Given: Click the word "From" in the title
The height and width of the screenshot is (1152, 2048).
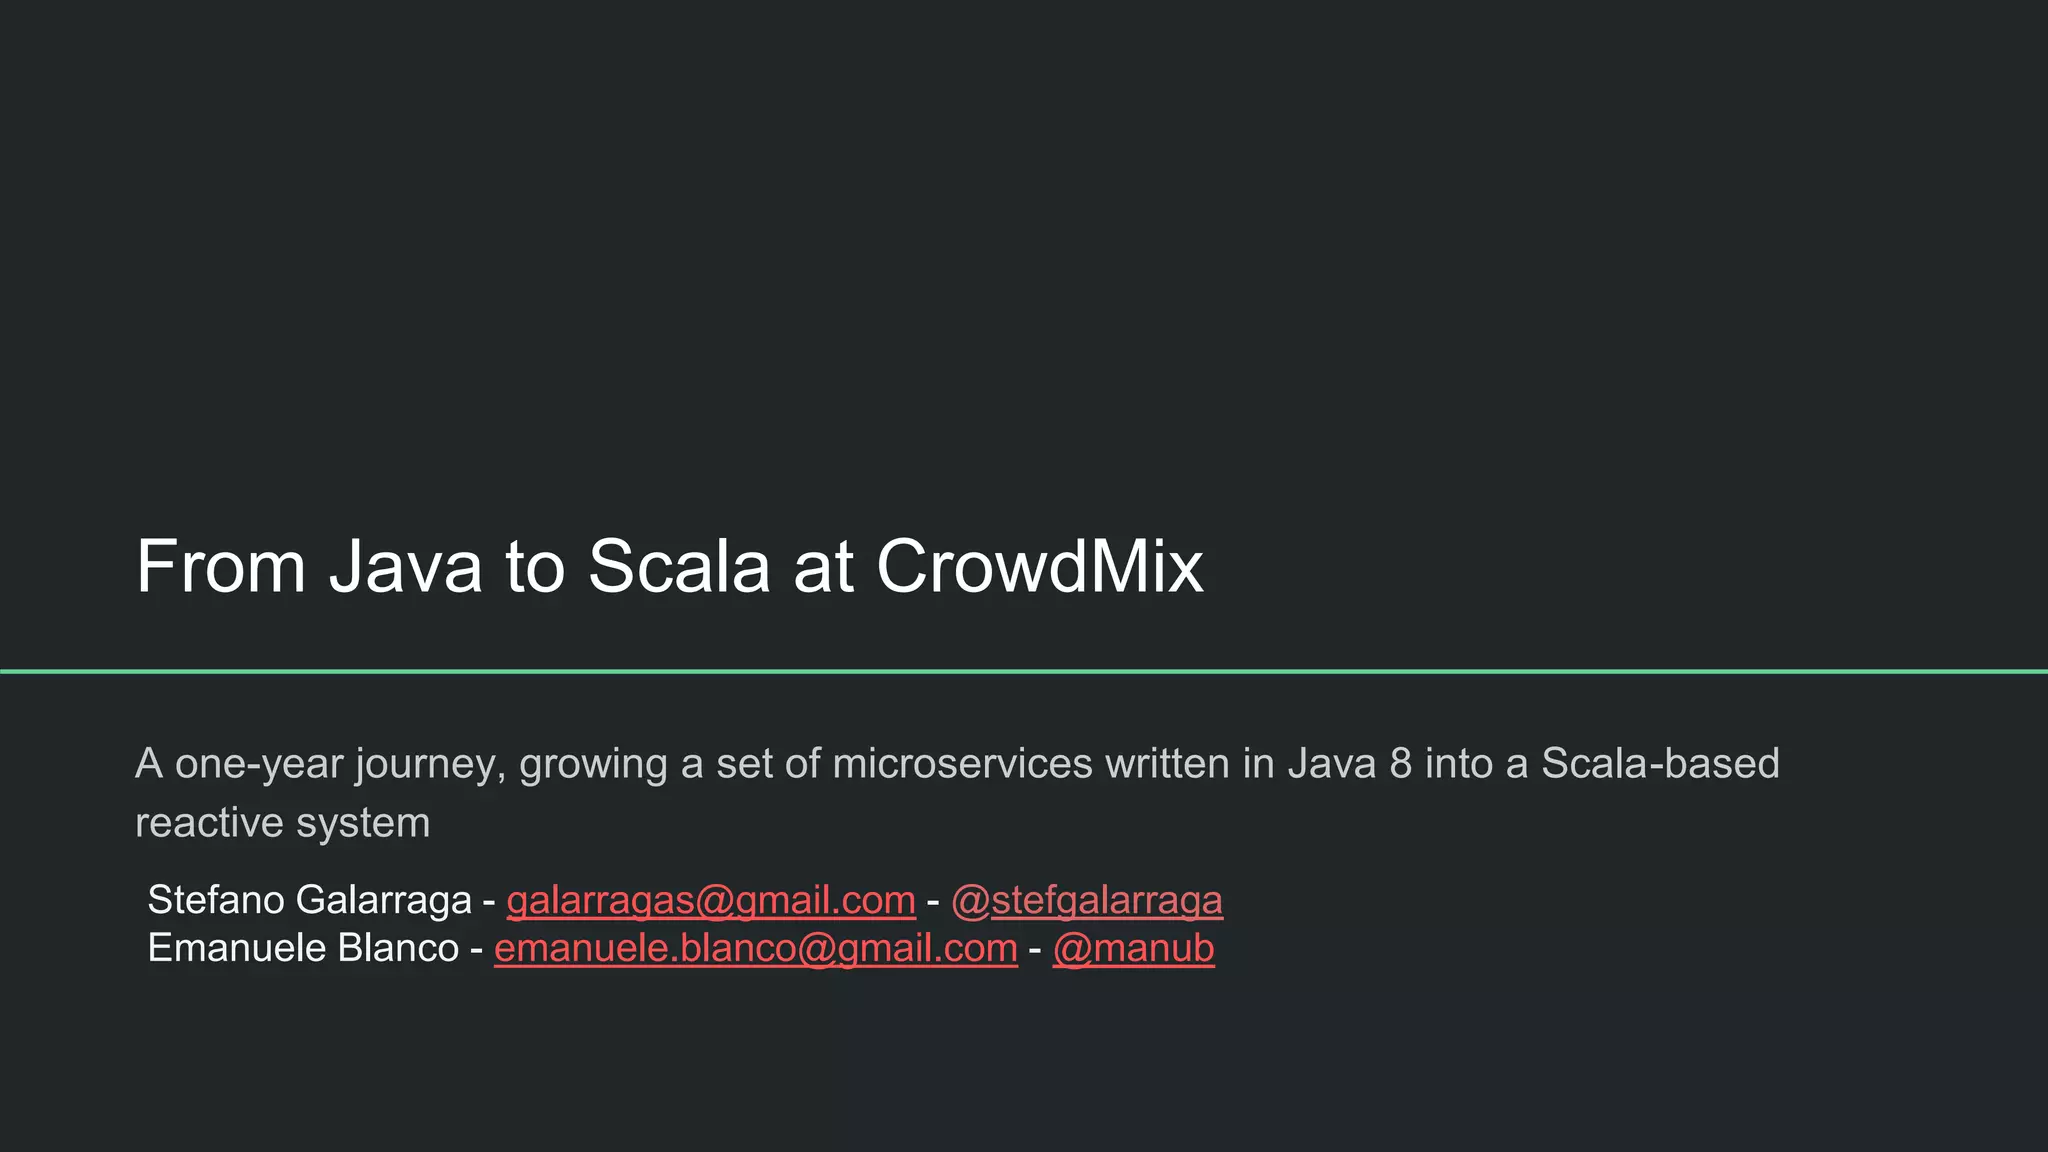Looking at the screenshot, I should (x=221, y=567).
